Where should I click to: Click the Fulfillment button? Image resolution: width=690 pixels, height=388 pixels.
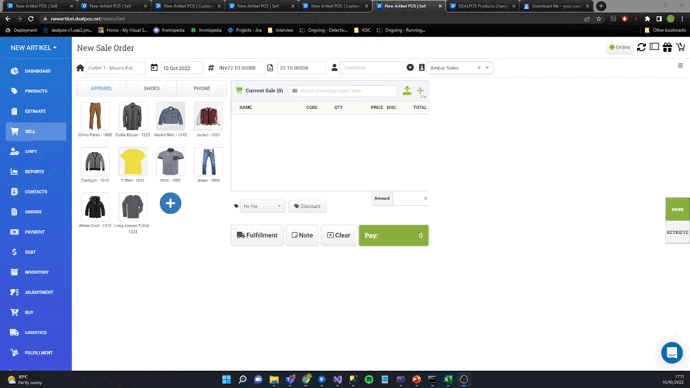[x=257, y=235]
